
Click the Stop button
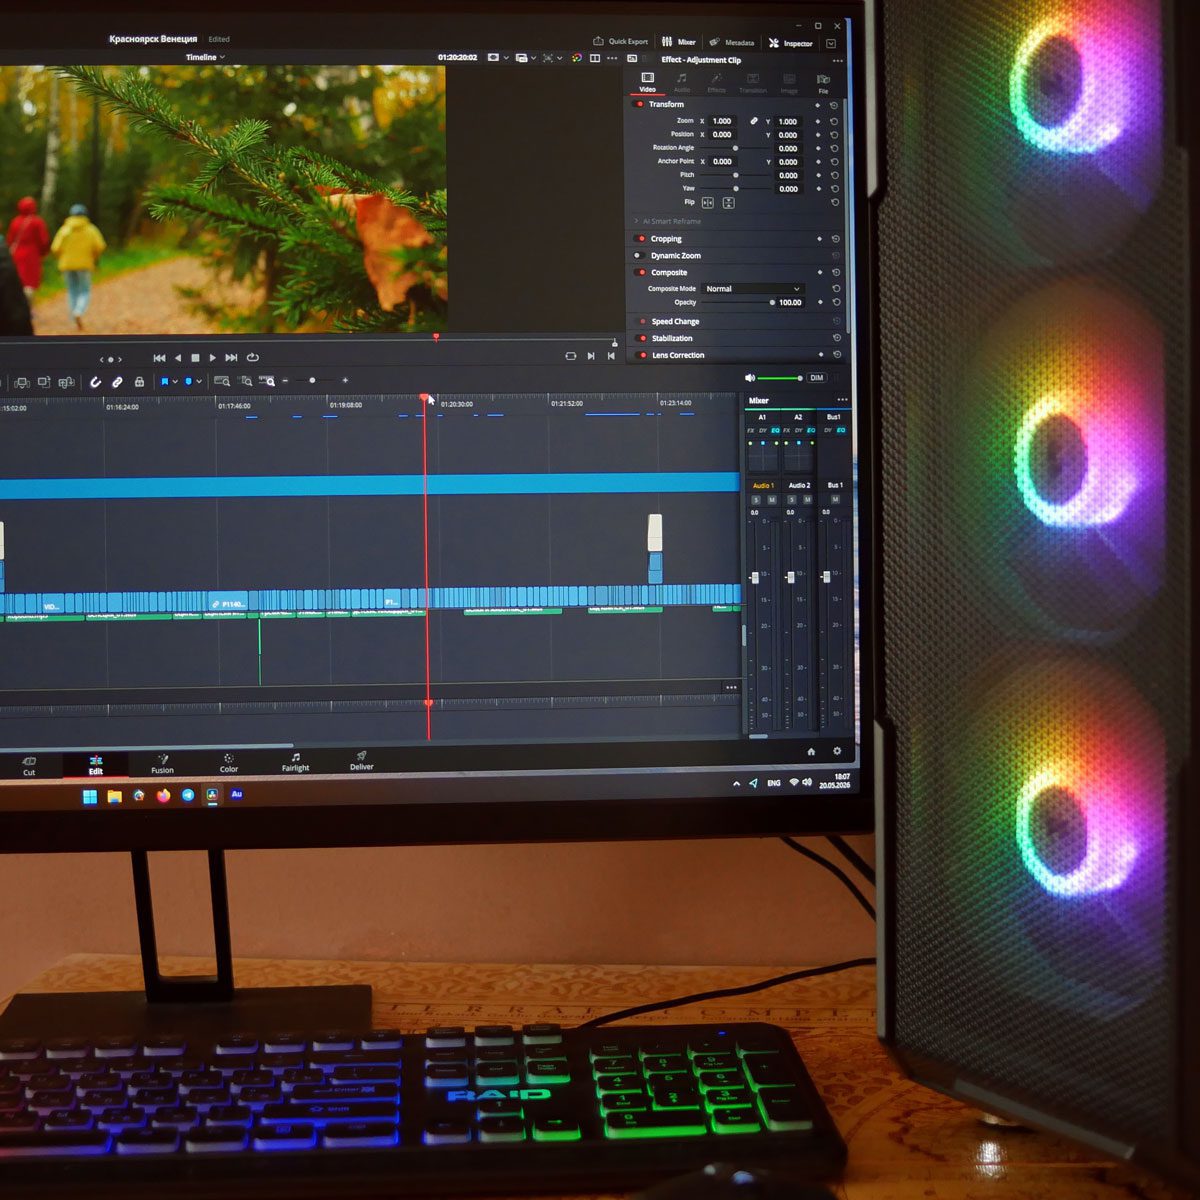[x=196, y=358]
